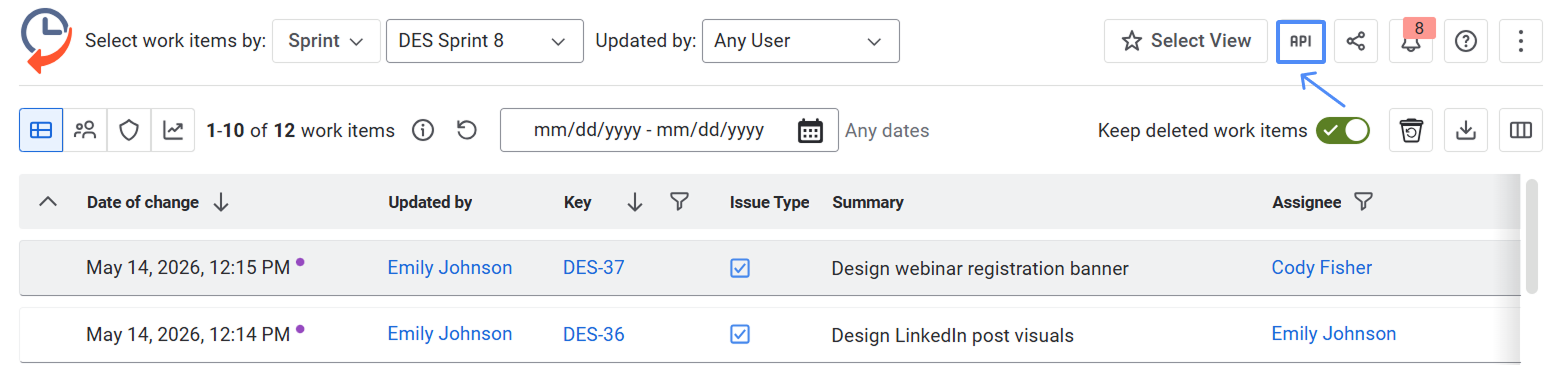Image resolution: width=1556 pixels, height=365 pixels.
Task: Click the refresh icon
Action: [467, 130]
